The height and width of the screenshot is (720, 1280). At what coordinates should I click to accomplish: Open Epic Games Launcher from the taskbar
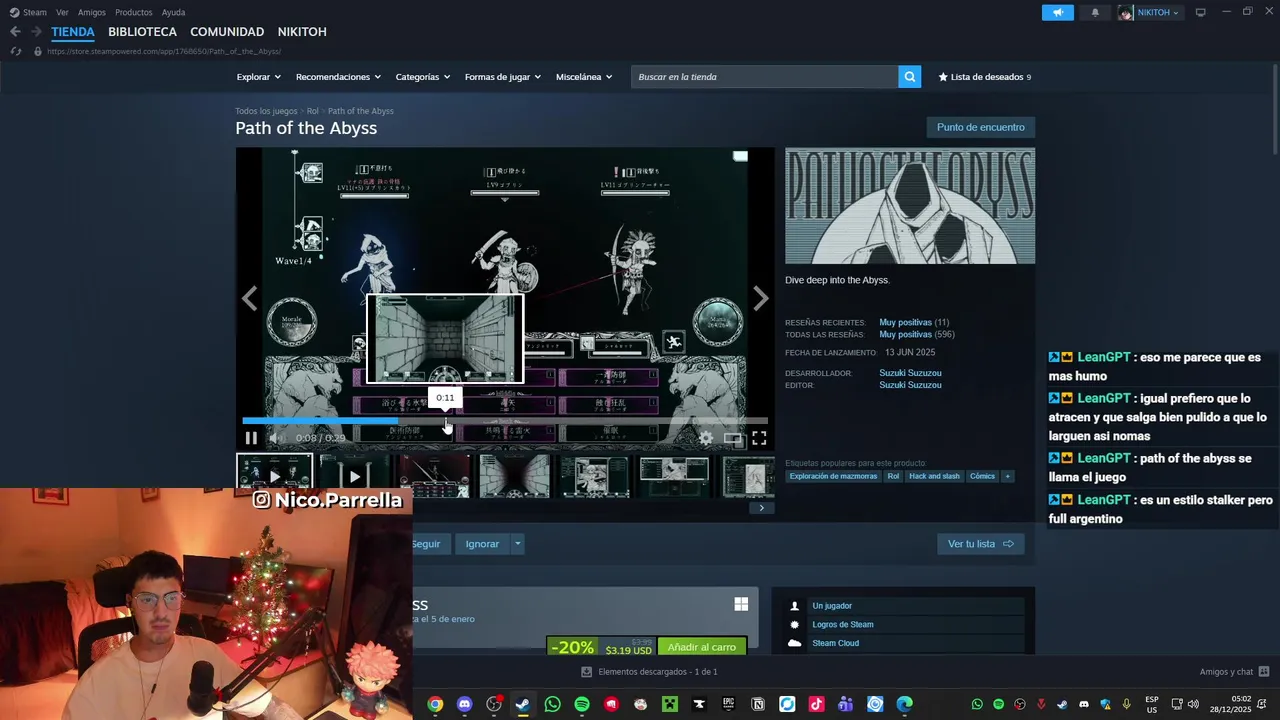pos(729,704)
